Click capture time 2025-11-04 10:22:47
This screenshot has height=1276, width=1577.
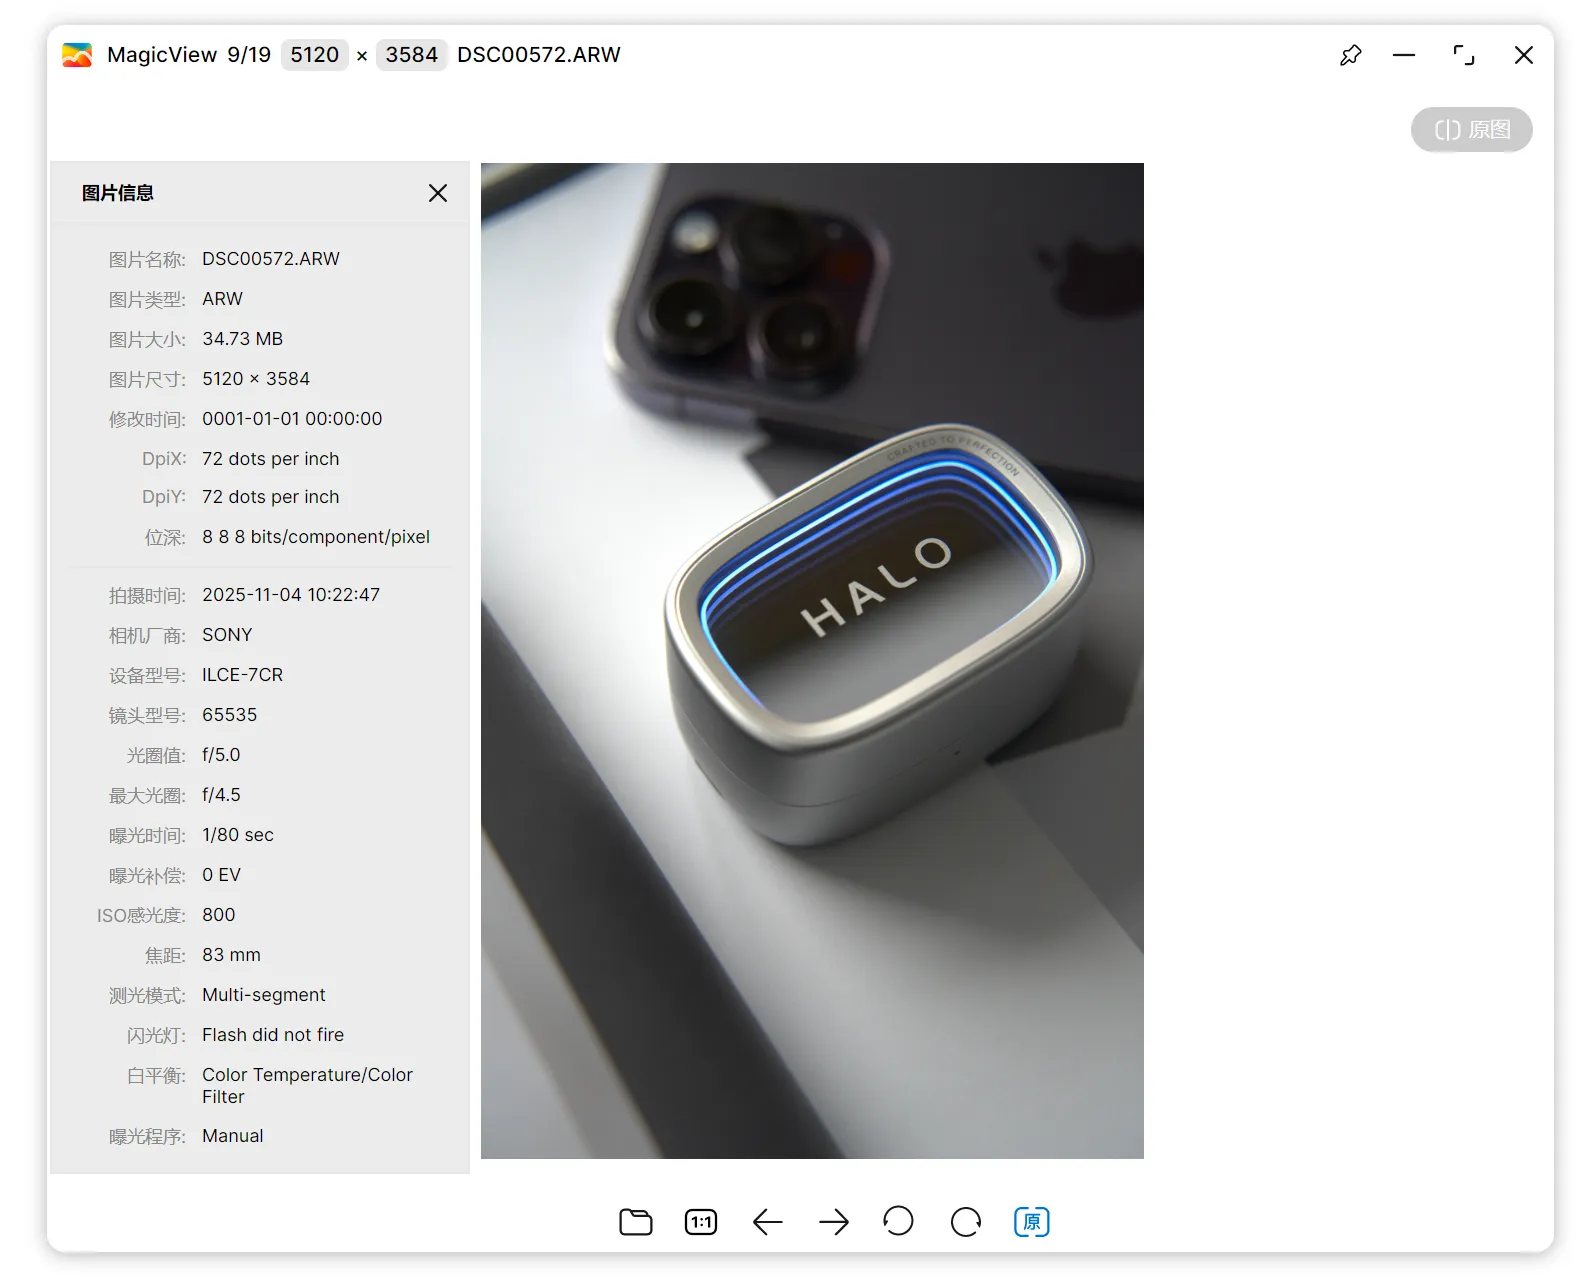(x=291, y=595)
